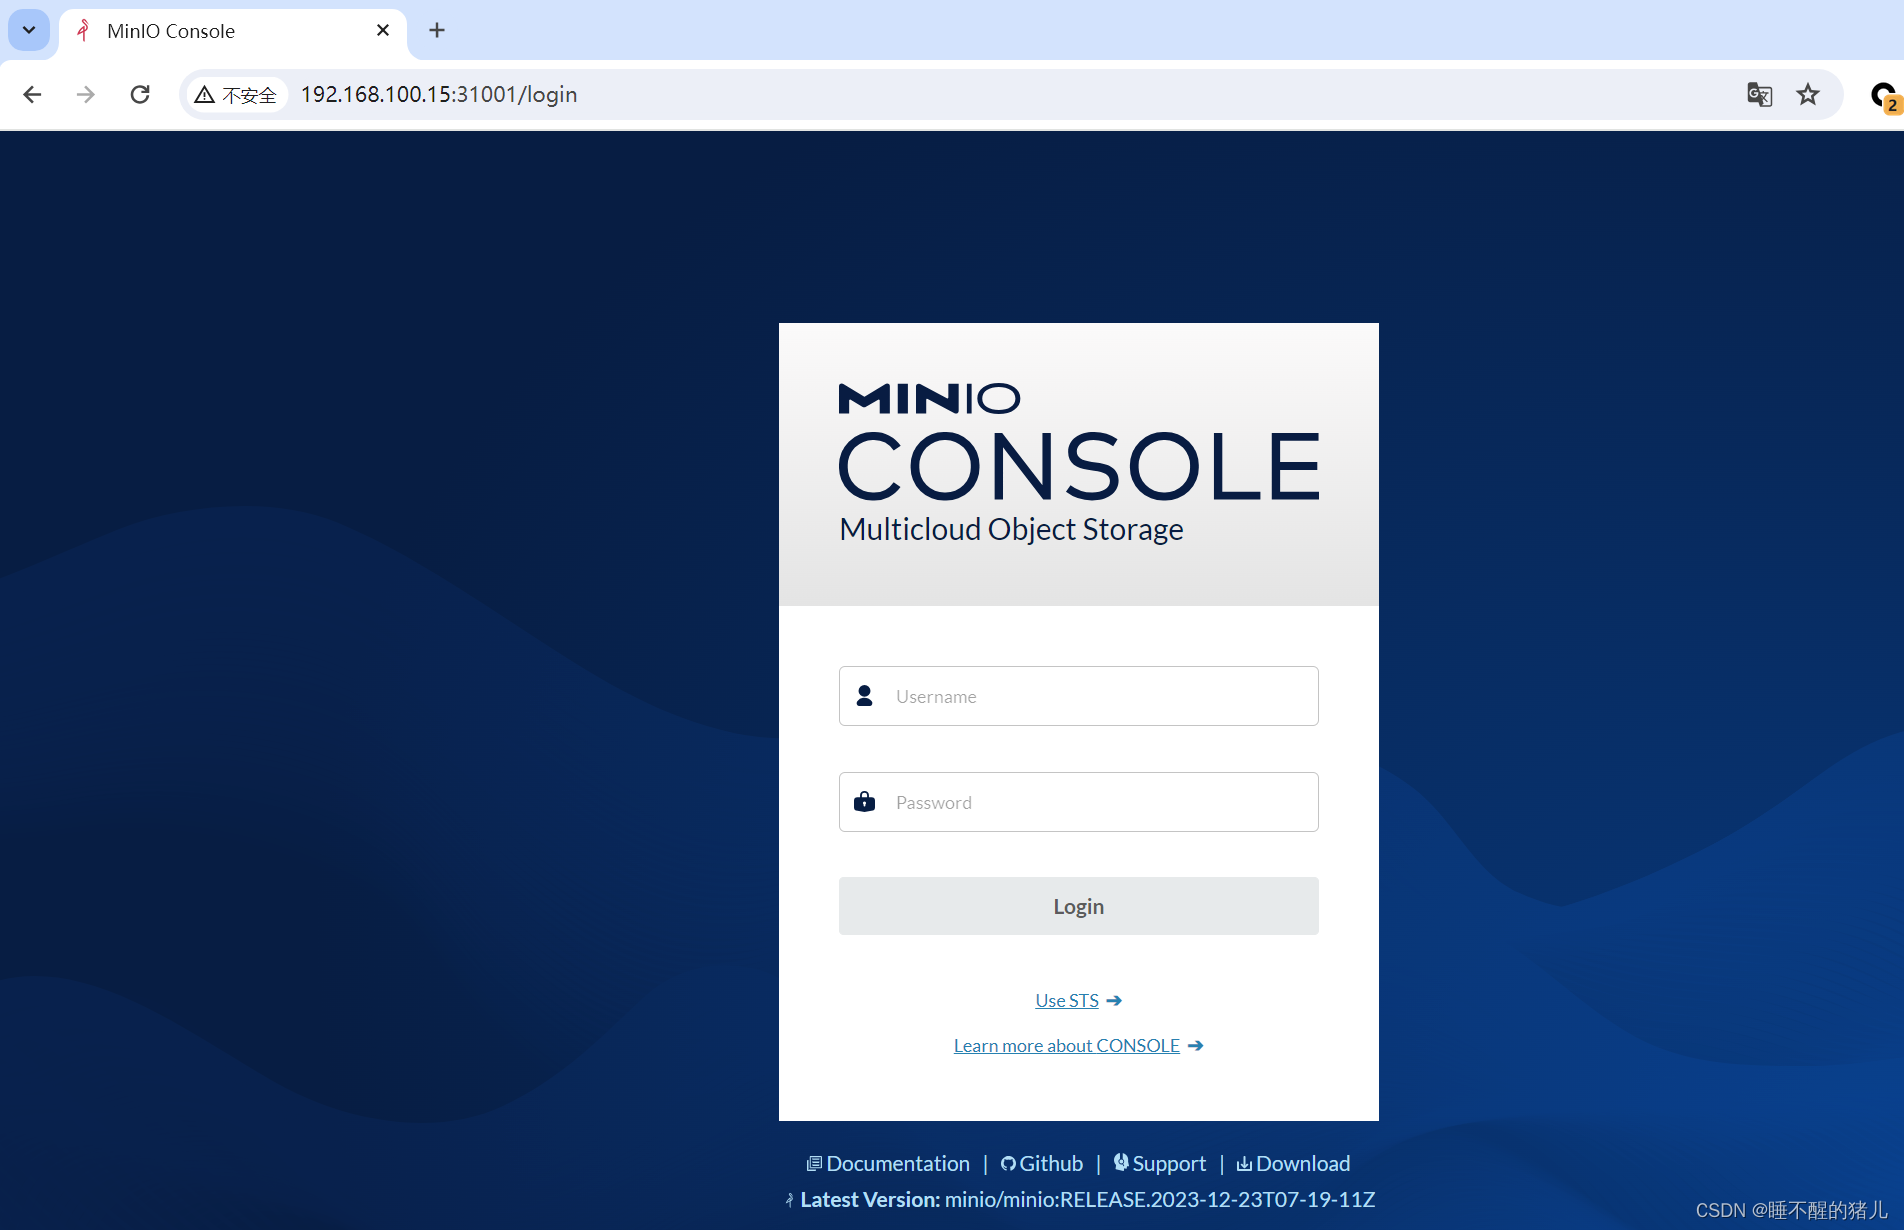Click the arrow next to Use STS
The image size is (1904, 1230).
point(1114,1000)
